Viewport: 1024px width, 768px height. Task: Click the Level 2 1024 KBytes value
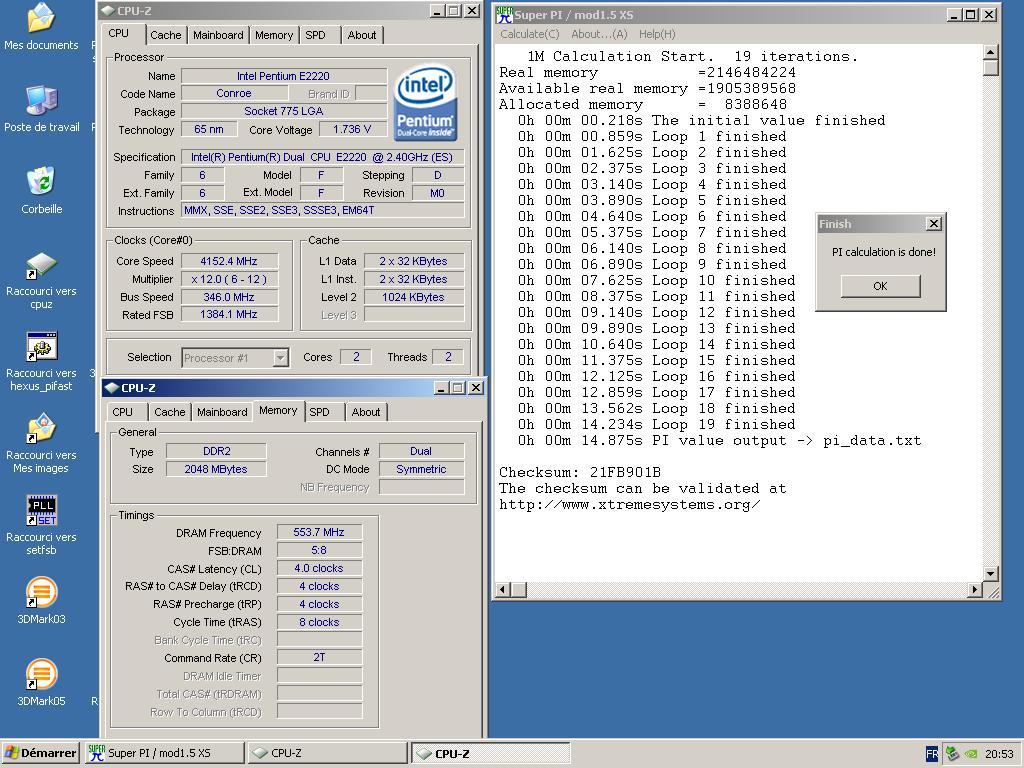click(x=413, y=297)
